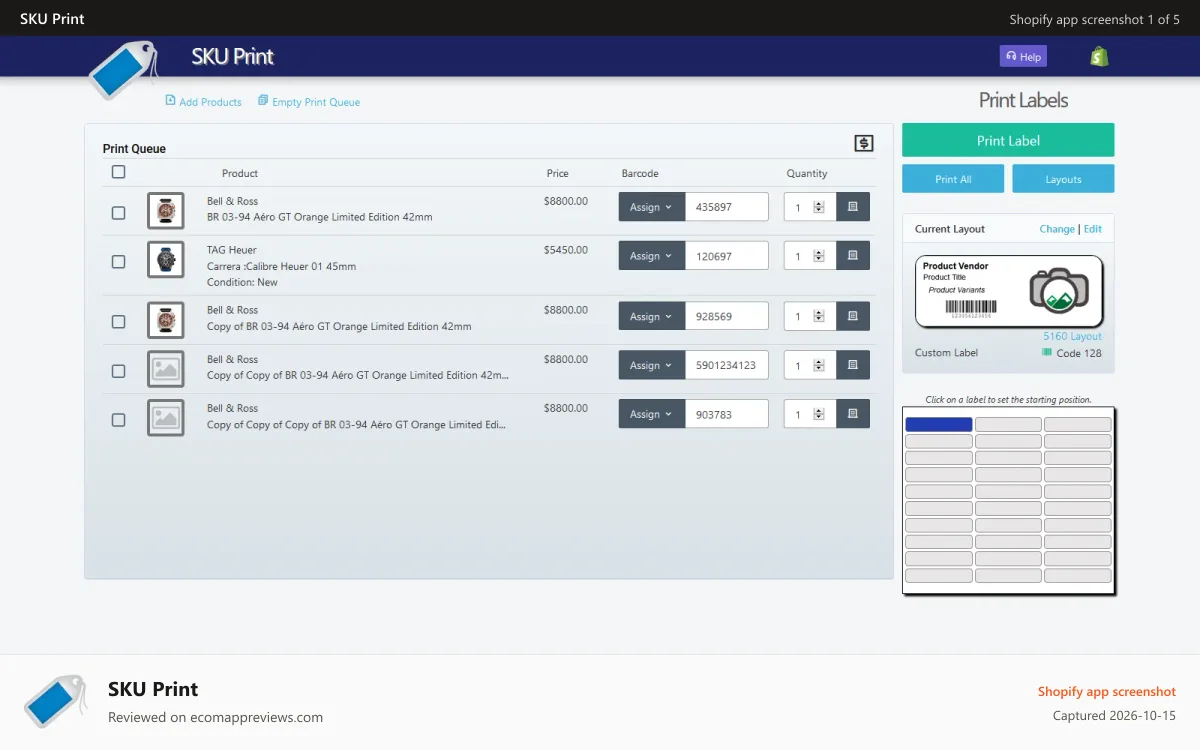Click the Price column header
The height and width of the screenshot is (750, 1200).
(557, 173)
